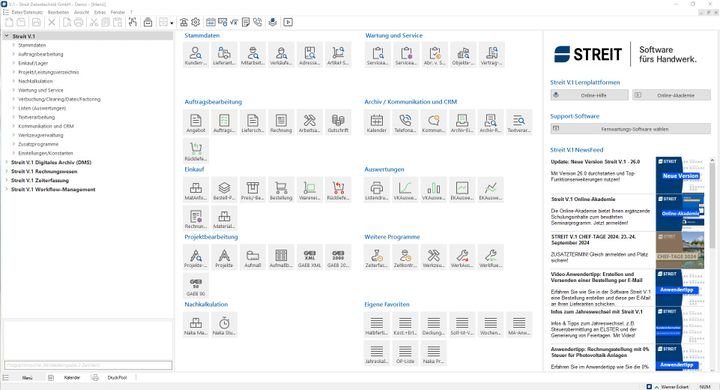Open the Bearbeiten menu

58,12
